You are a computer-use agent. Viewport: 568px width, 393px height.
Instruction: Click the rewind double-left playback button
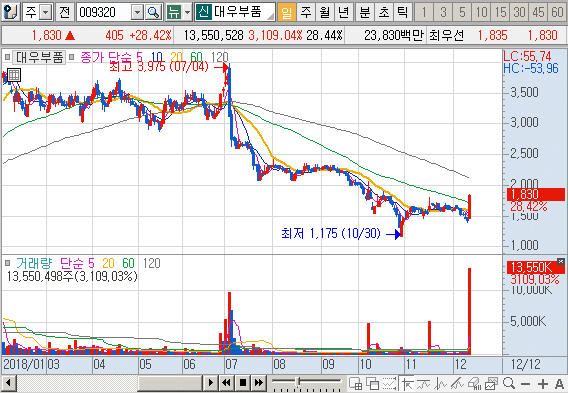[227, 383]
